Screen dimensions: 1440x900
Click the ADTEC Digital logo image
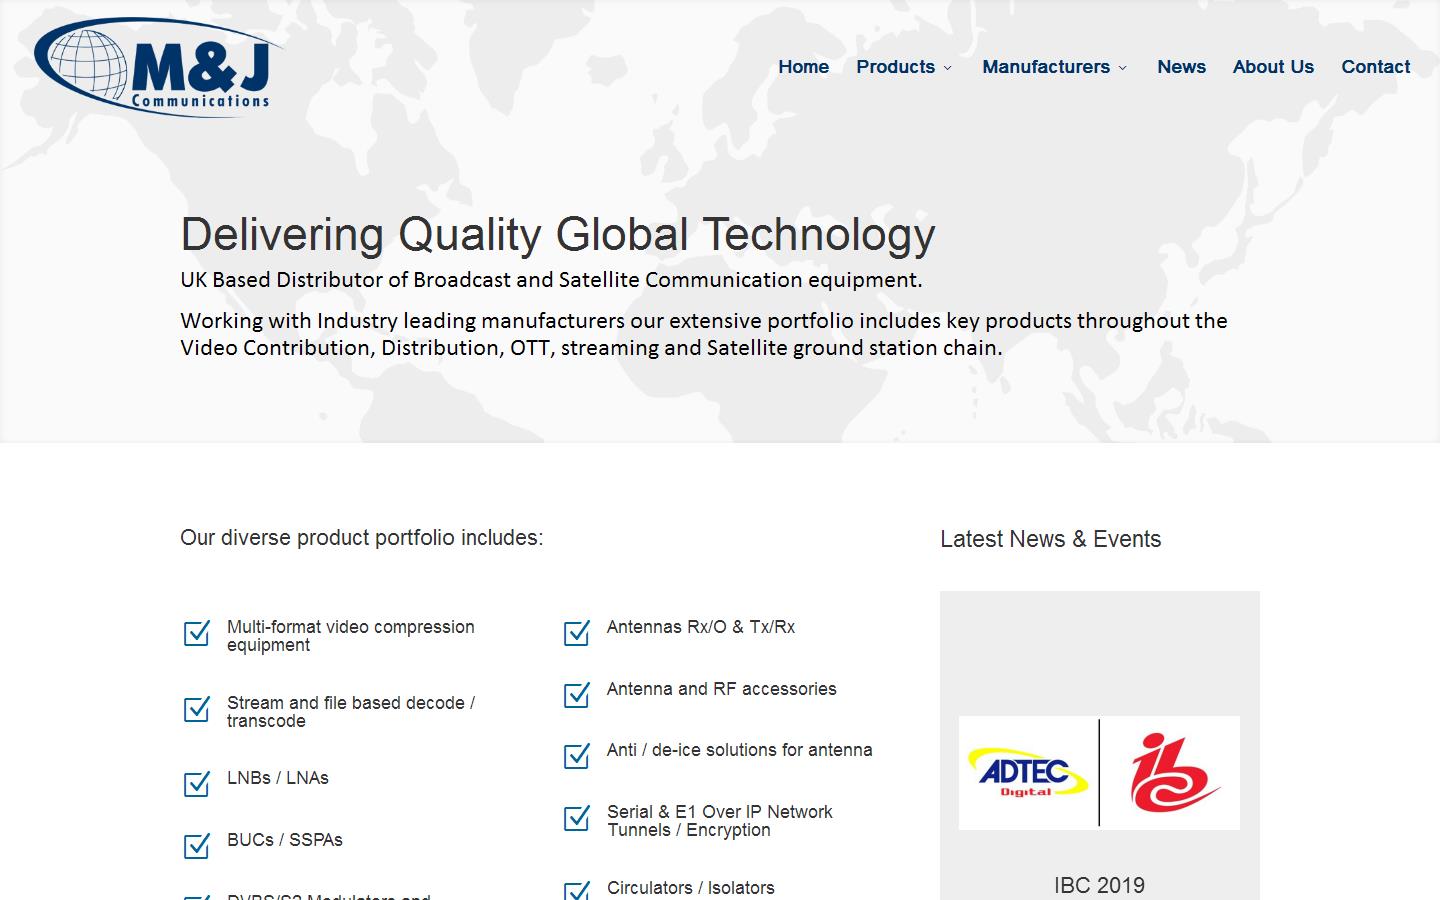(1027, 773)
